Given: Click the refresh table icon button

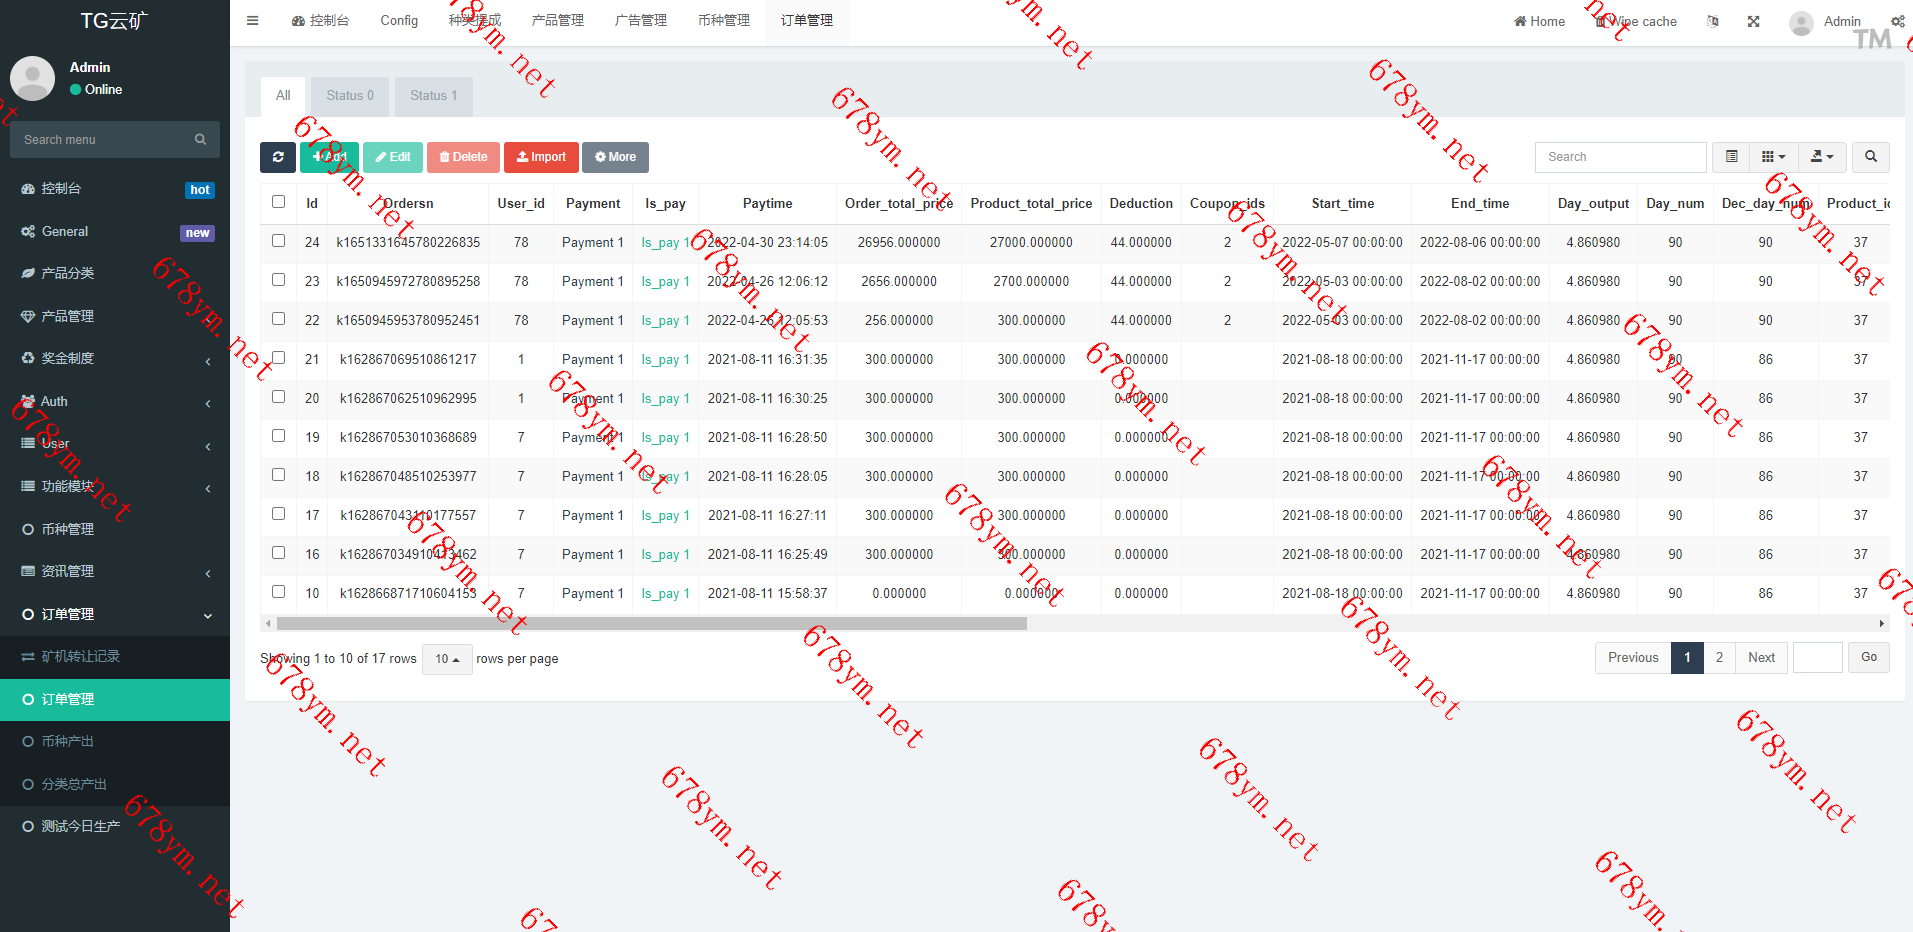Looking at the screenshot, I should 277,157.
